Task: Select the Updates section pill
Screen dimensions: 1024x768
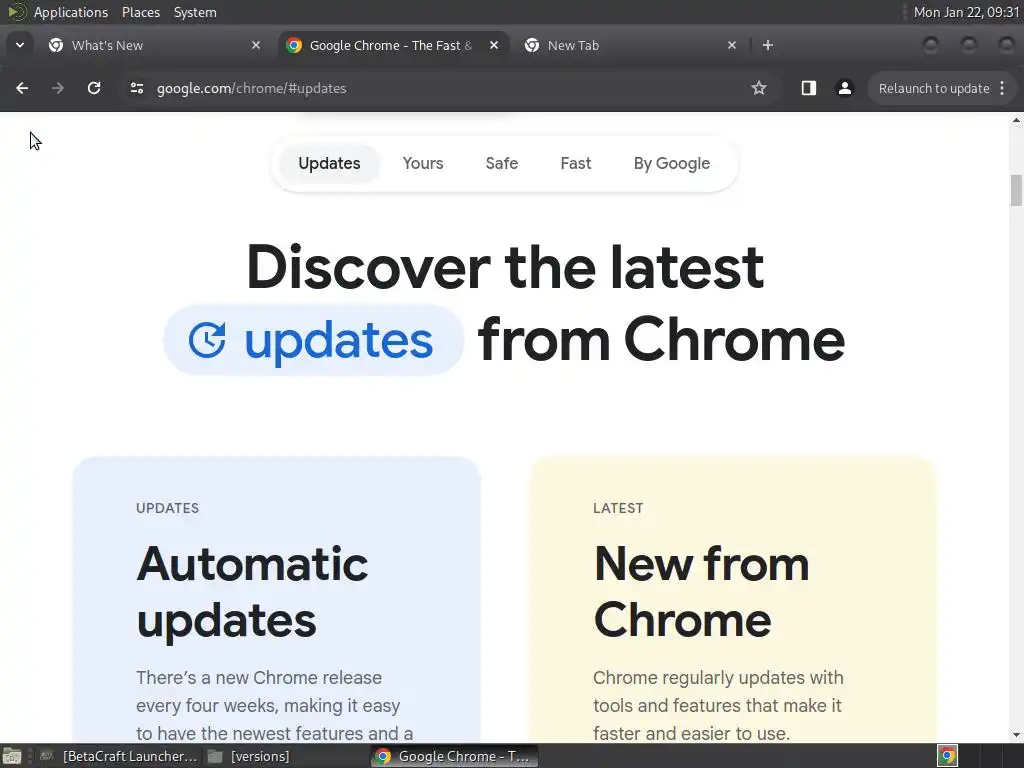Action: pyautogui.click(x=329, y=163)
